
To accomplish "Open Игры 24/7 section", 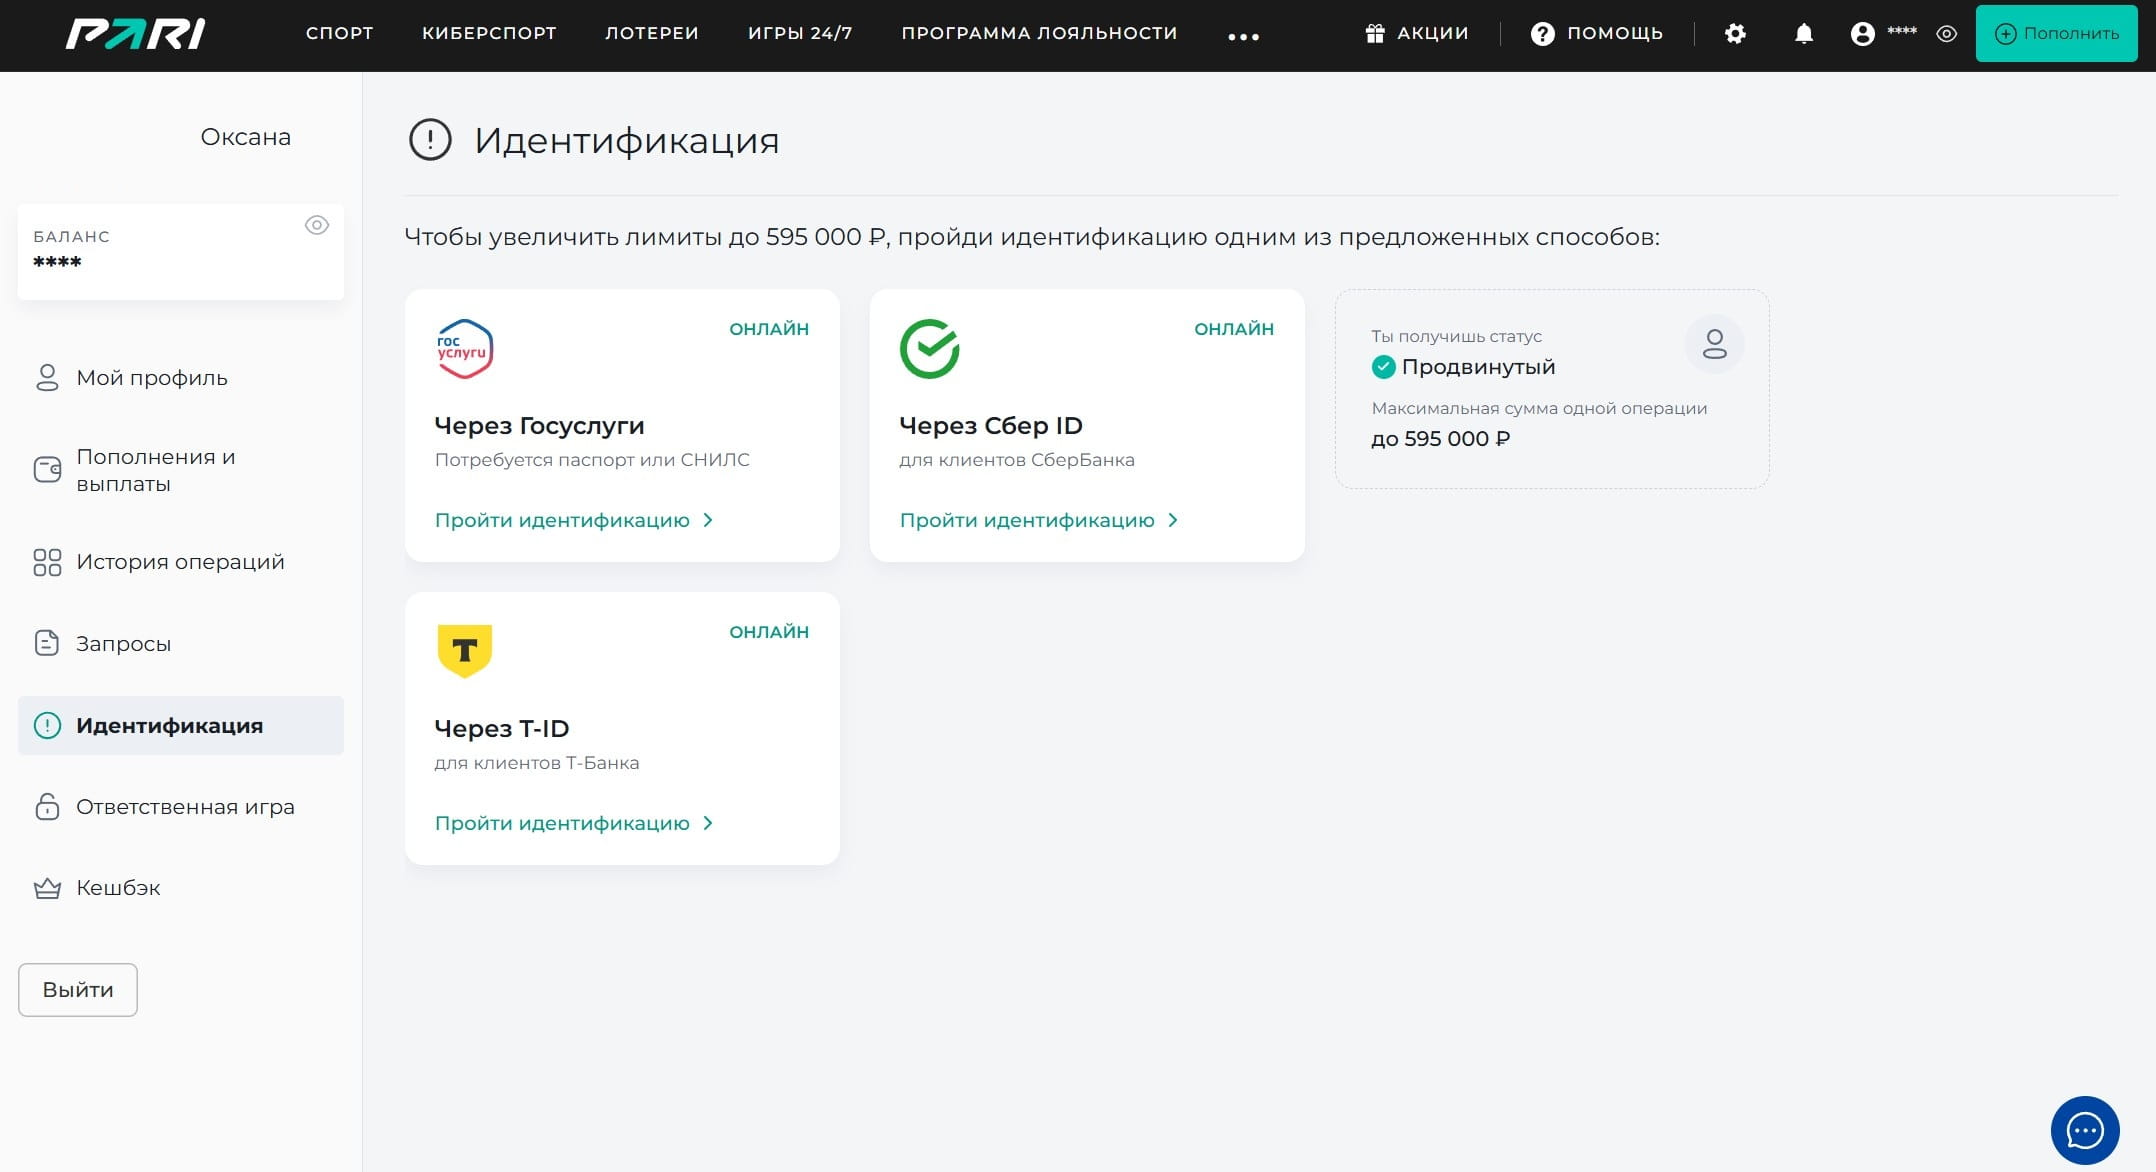I will click(800, 33).
